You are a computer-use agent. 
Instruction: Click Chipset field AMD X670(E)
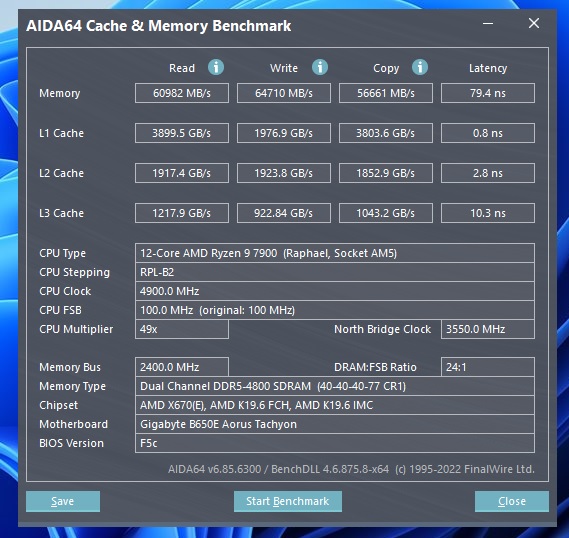(x=335, y=405)
